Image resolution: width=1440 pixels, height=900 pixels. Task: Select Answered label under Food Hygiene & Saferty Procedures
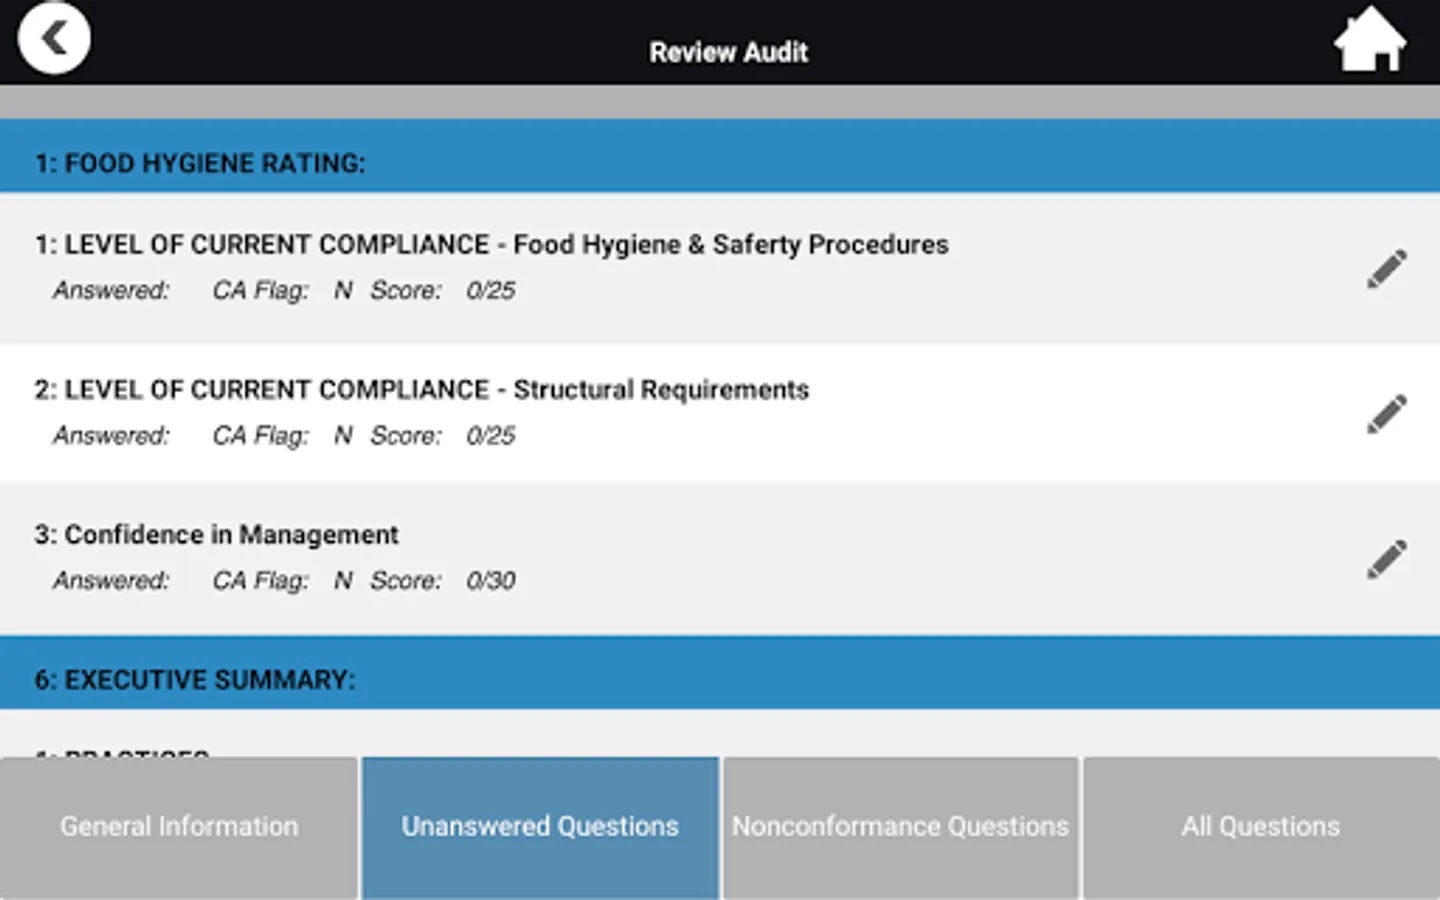[x=111, y=291]
